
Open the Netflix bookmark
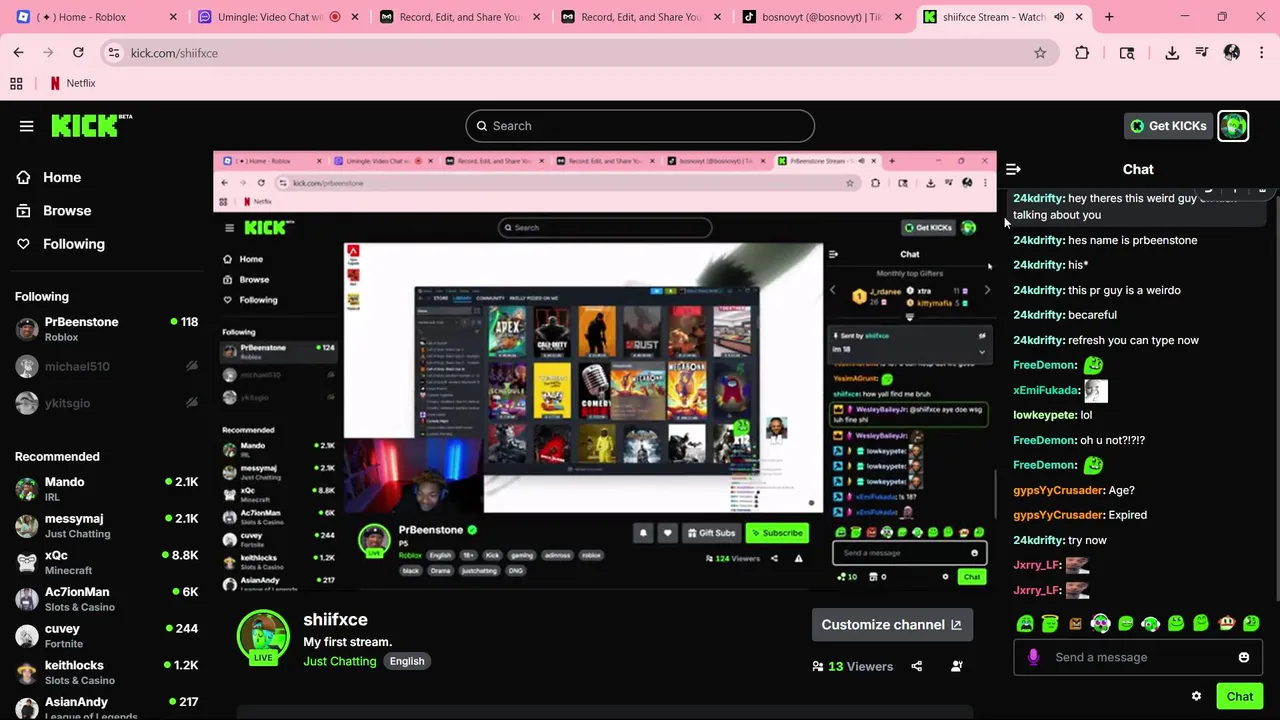(73, 84)
